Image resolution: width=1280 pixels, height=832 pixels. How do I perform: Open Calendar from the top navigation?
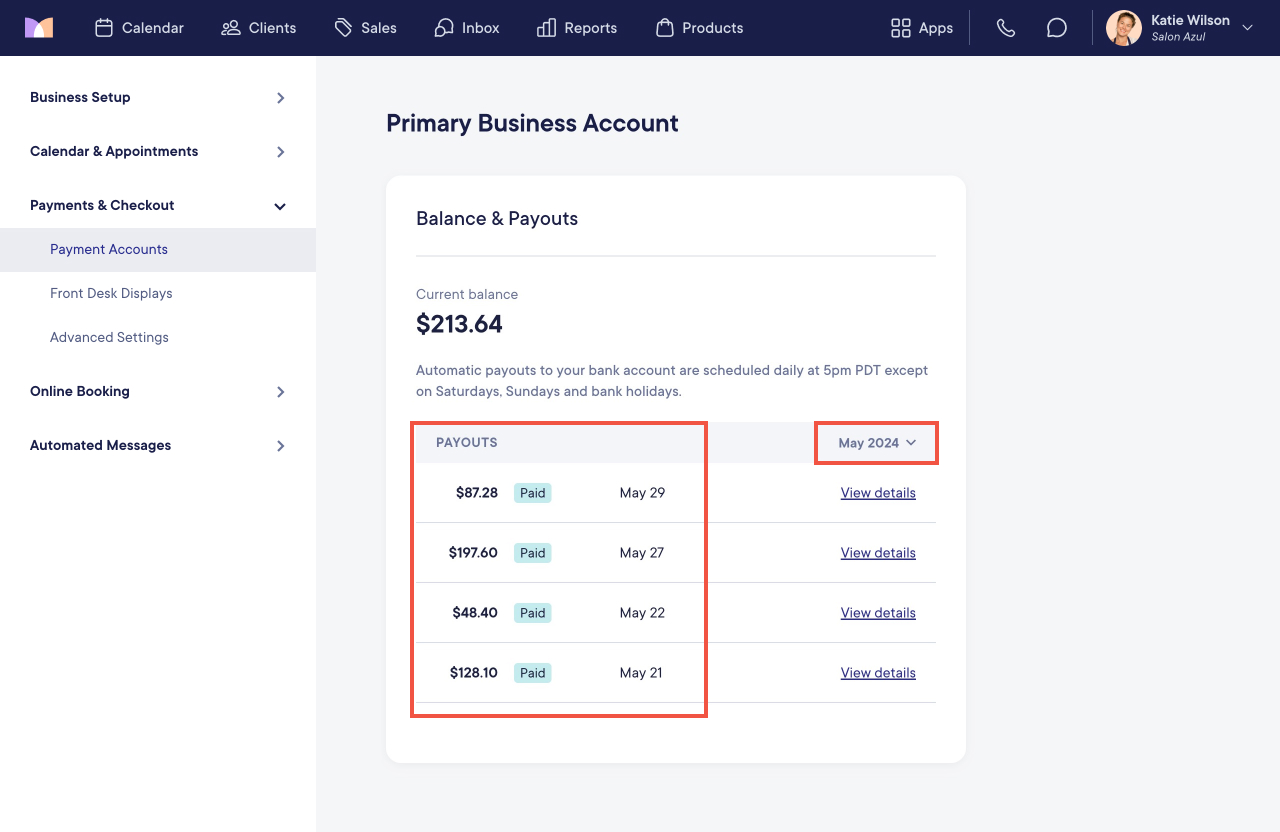[139, 28]
